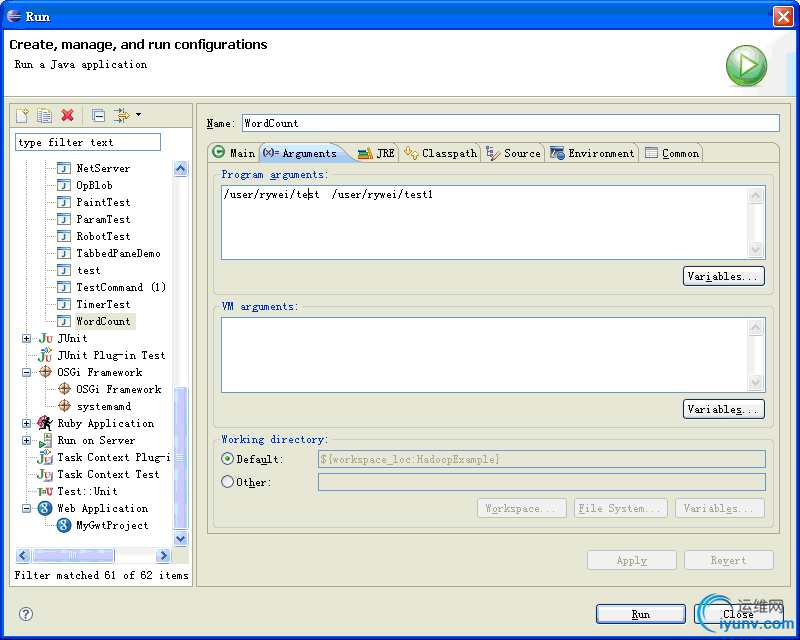
Task: Select the RobotTest configuration
Action: pyautogui.click(x=103, y=236)
